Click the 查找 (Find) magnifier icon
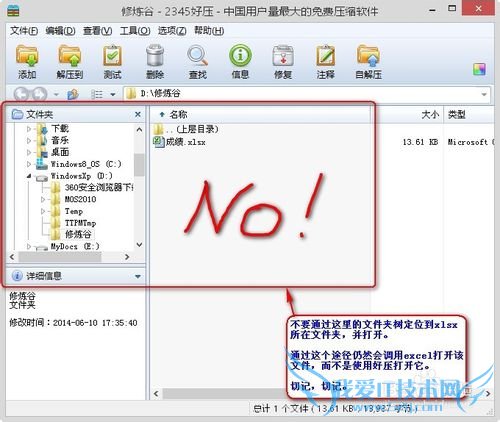The height and width of the screenshot is (422, 500). point(198,55)
